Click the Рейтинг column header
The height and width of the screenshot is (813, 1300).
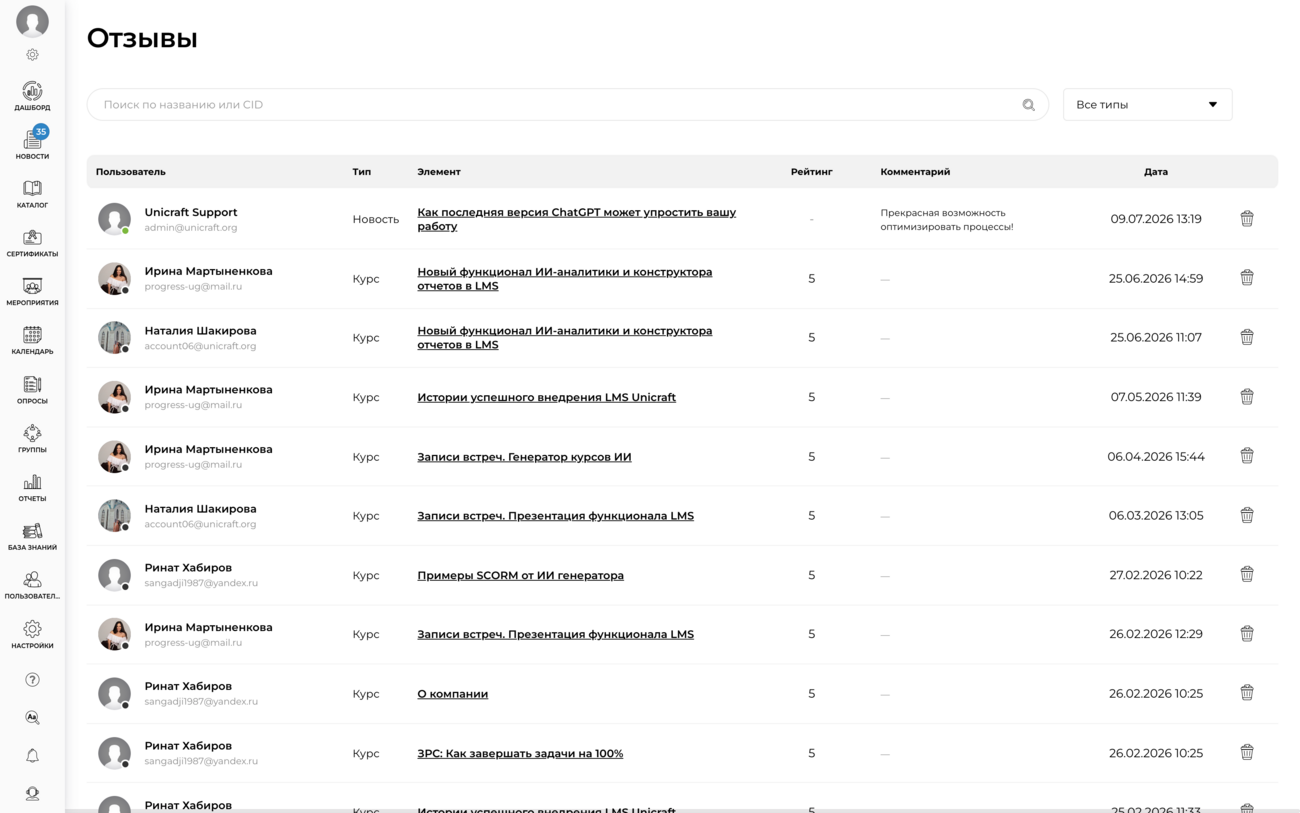(x=811, y=172)
